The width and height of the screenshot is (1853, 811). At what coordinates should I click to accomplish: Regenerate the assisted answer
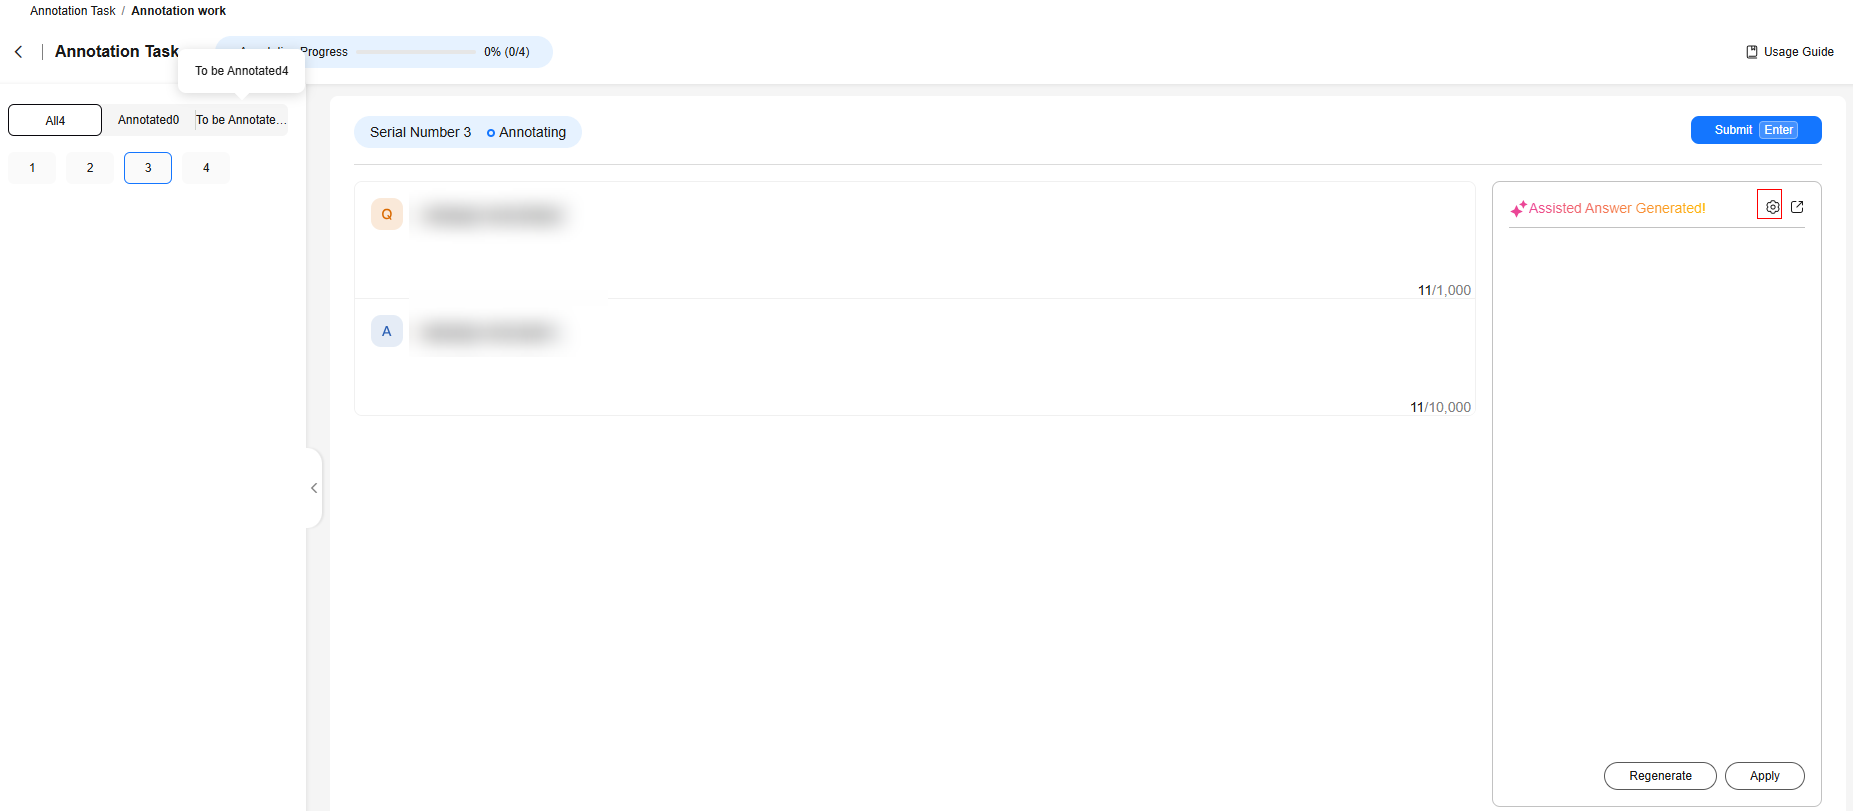[1660, 776]
